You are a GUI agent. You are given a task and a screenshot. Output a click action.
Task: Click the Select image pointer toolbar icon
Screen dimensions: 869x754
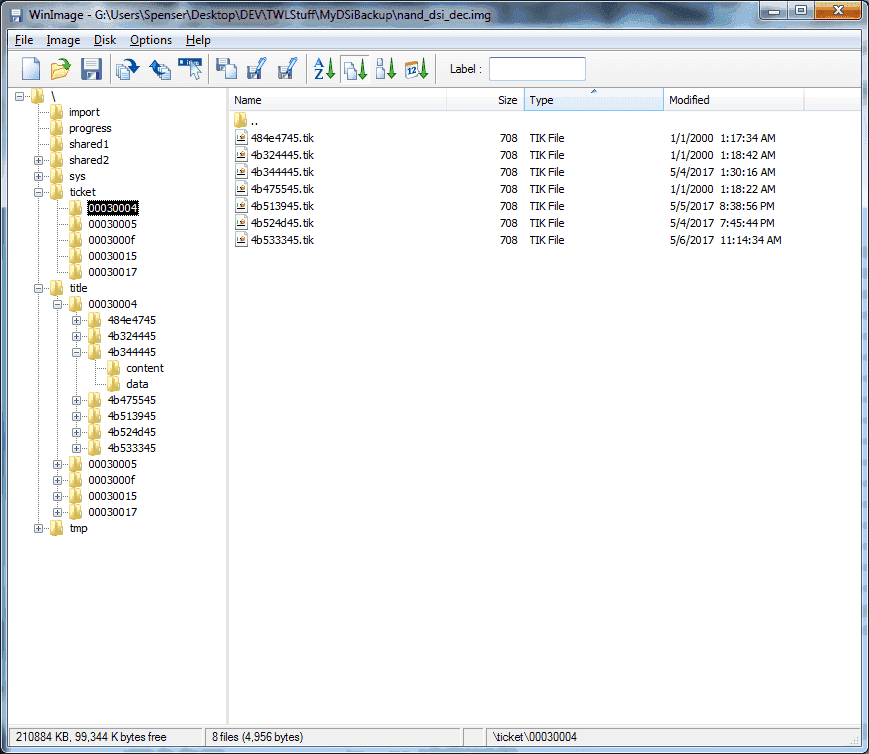pyautogui.click(x=190, y=69)
